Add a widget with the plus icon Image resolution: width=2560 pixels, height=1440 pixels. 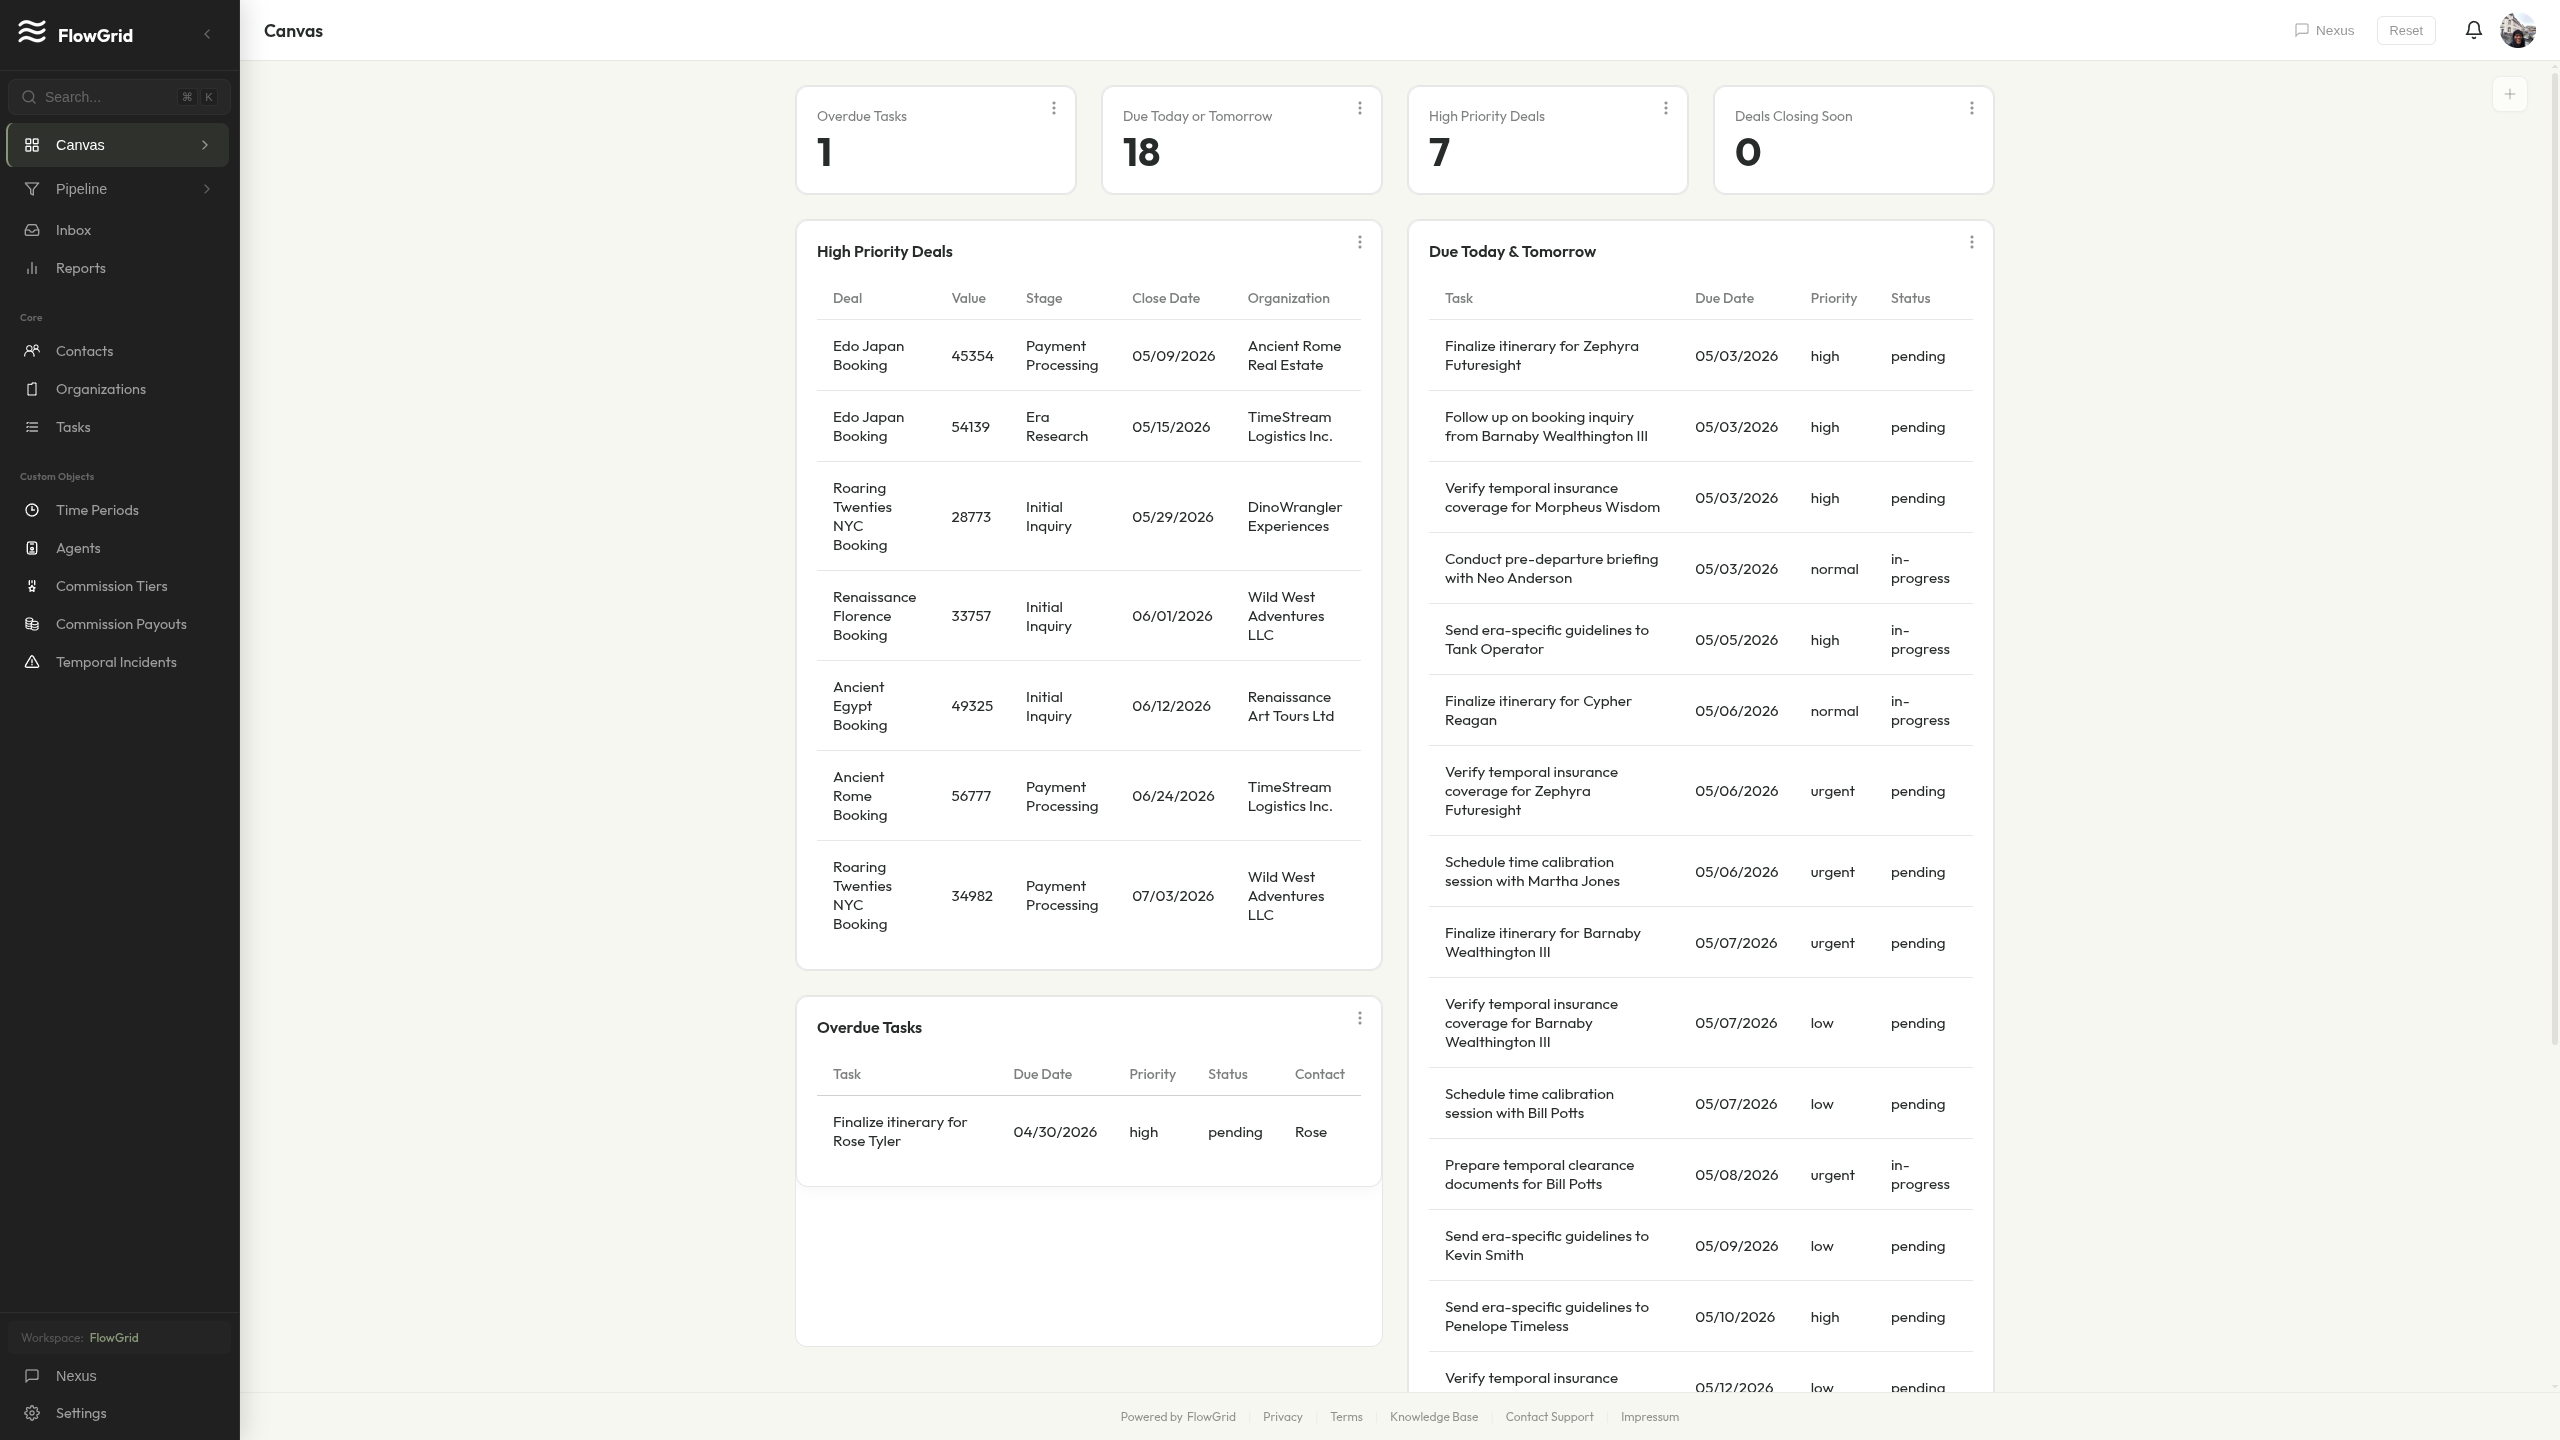tap(2509, 94)
